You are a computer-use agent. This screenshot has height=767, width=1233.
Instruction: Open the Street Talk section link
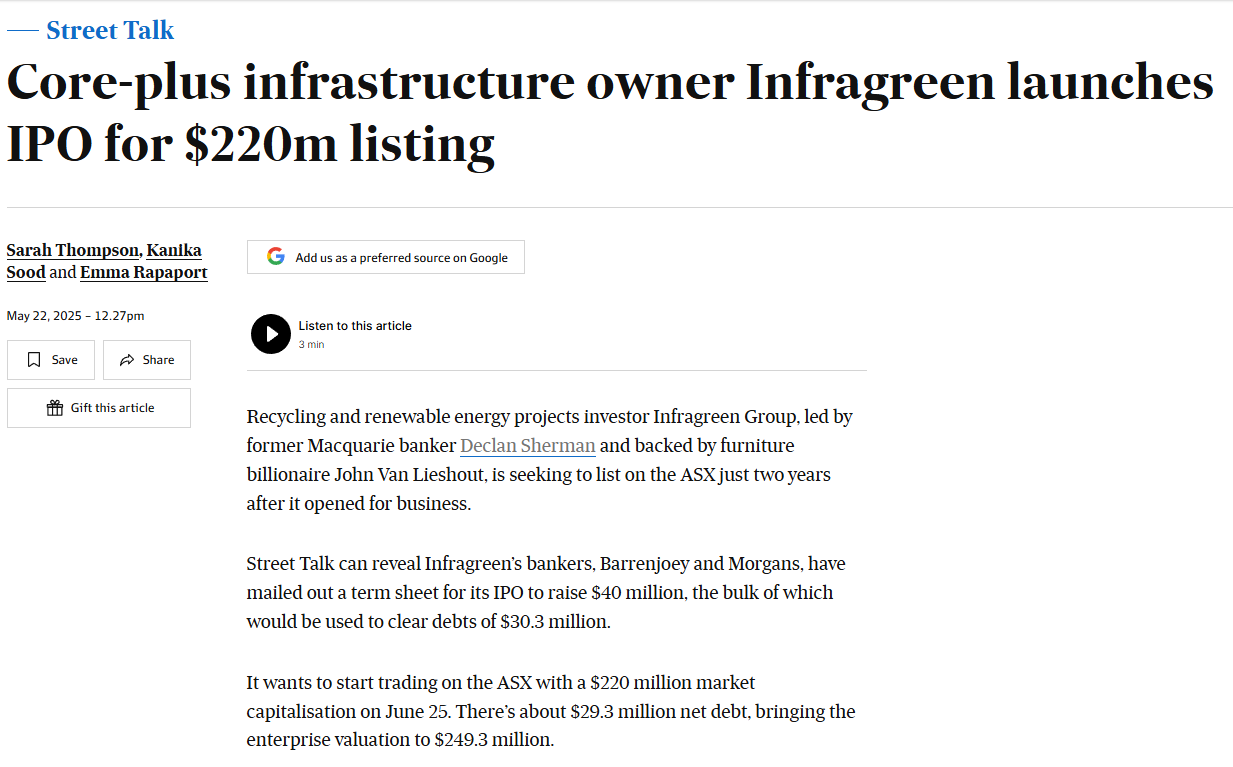[x=110, y=30]
